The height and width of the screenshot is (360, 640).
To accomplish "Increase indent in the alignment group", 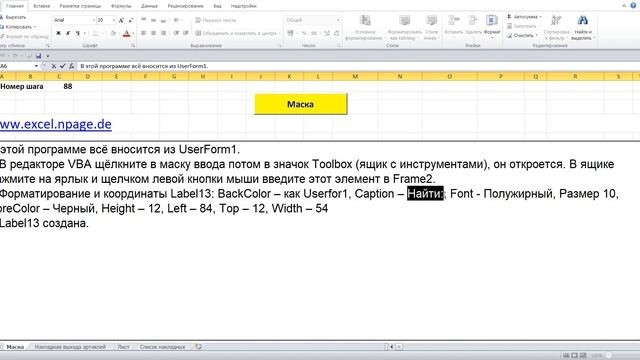I will [186, 33].
